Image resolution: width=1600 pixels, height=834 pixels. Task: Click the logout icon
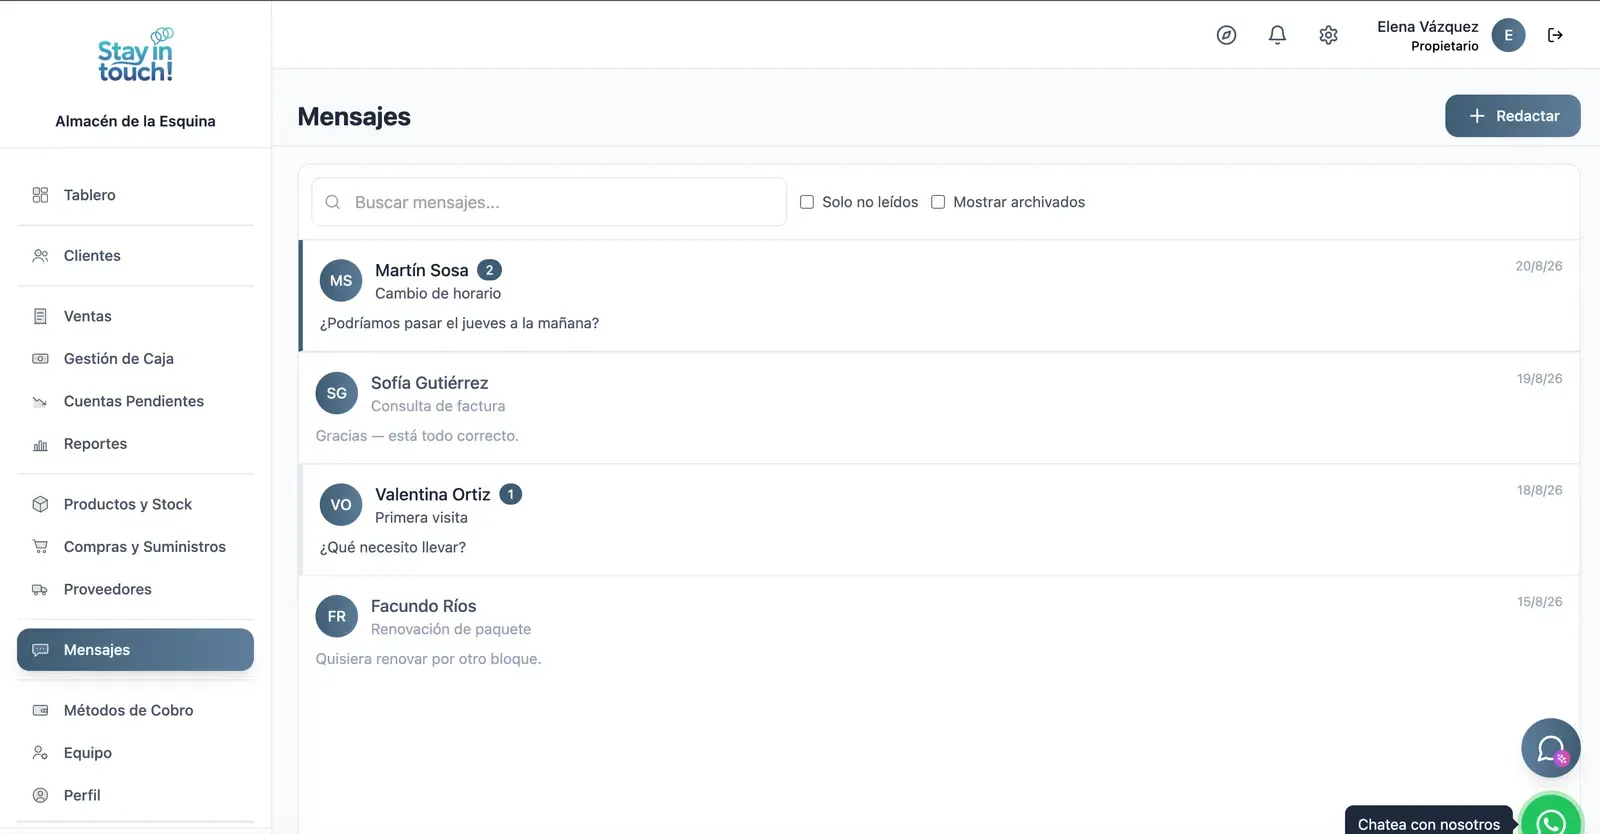pyautogui.click(x=1555, y=35)
